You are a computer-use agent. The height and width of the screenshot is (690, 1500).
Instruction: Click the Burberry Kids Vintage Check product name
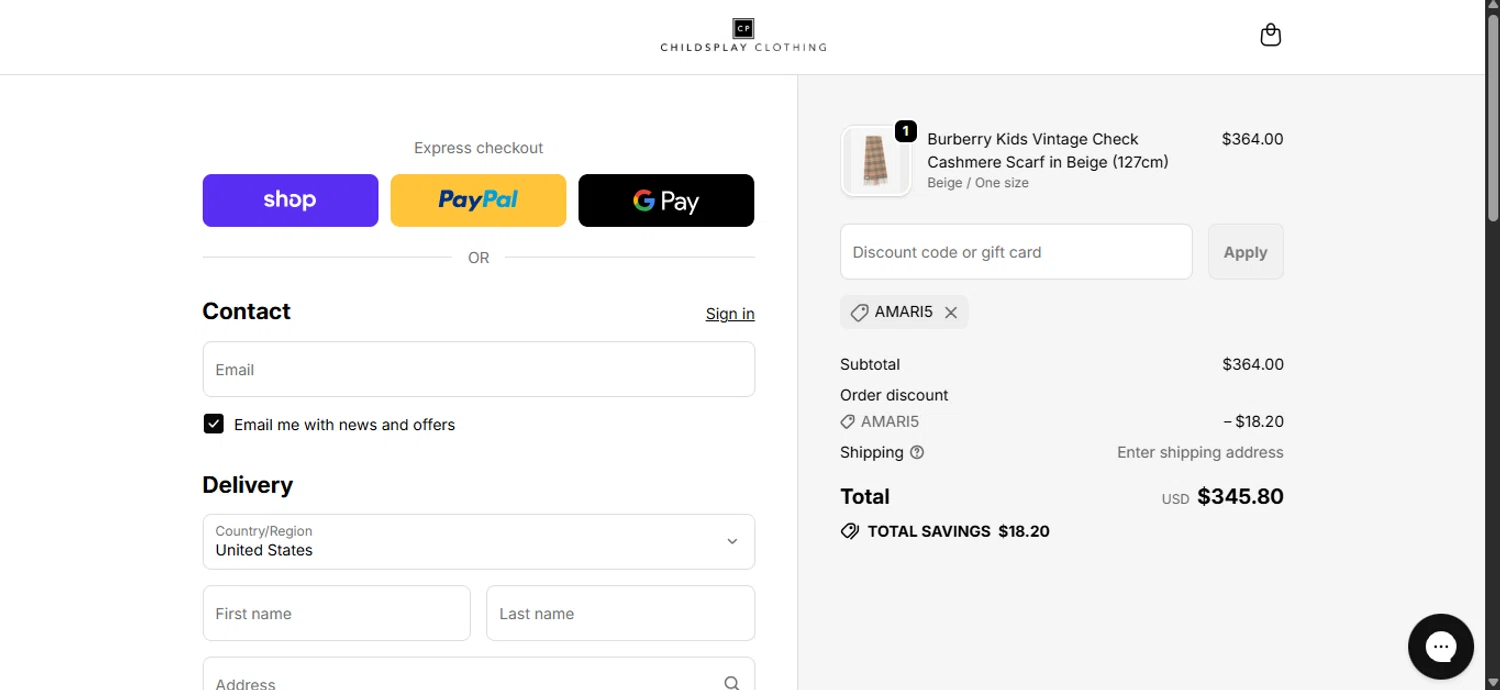1047,150
